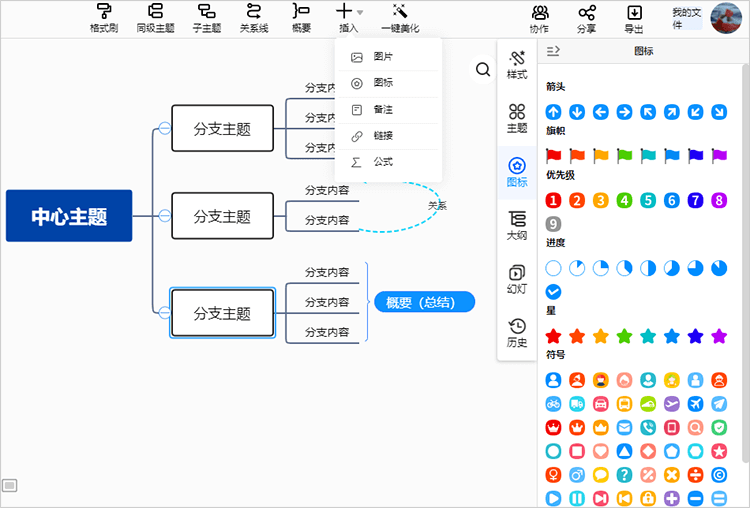Choose 图片 from the insert menu
The height and width of the screenshot is (508, 750).
coord(388,57)
